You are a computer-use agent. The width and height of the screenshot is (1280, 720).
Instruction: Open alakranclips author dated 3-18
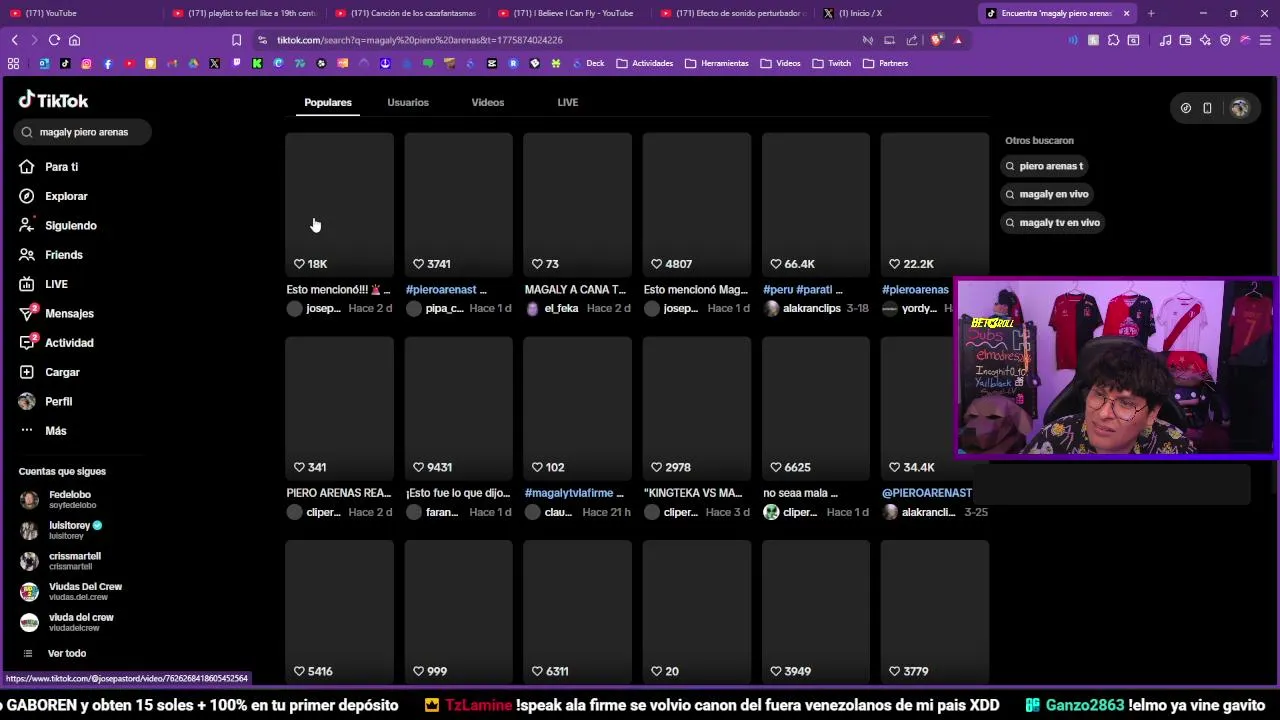tap(811, 308)
